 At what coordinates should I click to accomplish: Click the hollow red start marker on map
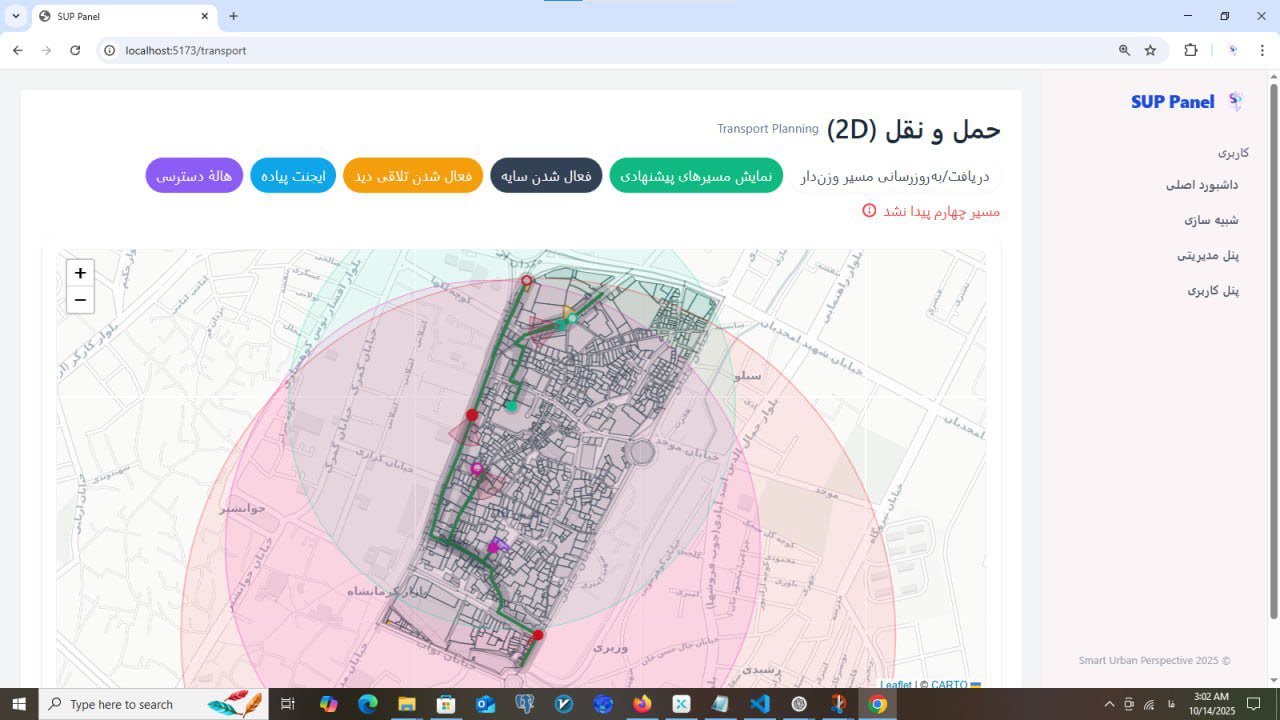pyautogui.click(x=527, y=281)
